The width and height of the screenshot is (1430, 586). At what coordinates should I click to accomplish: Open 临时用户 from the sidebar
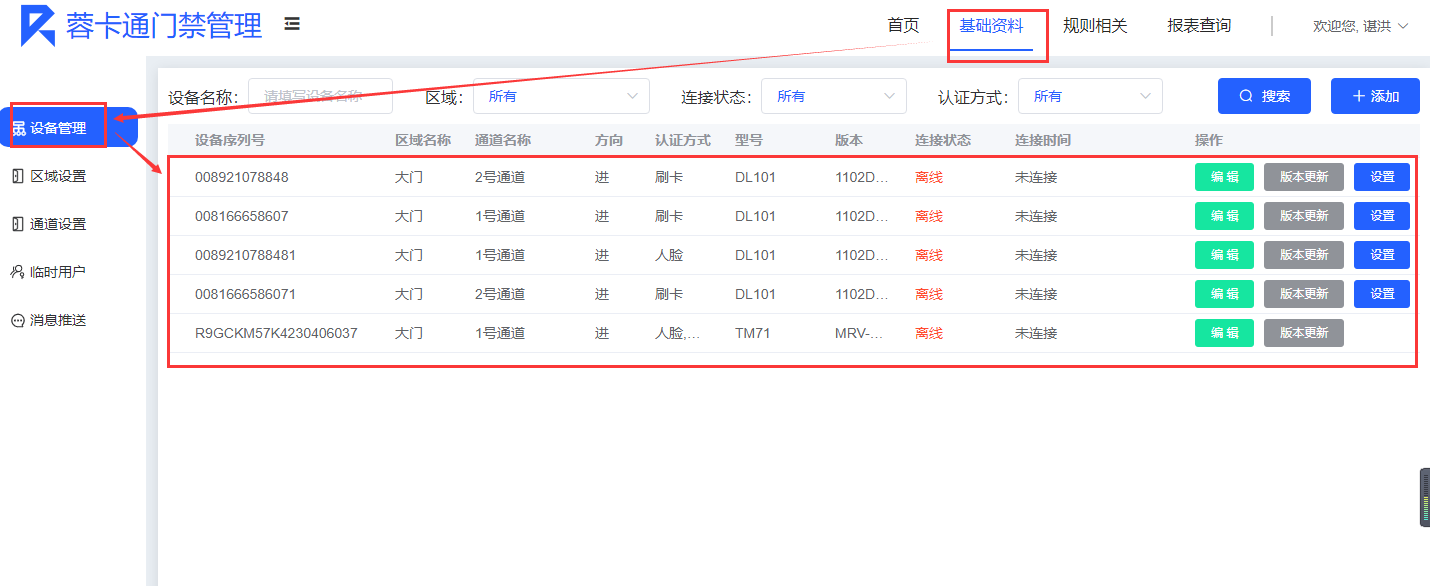pyautogui.click(x=57, y=272)
